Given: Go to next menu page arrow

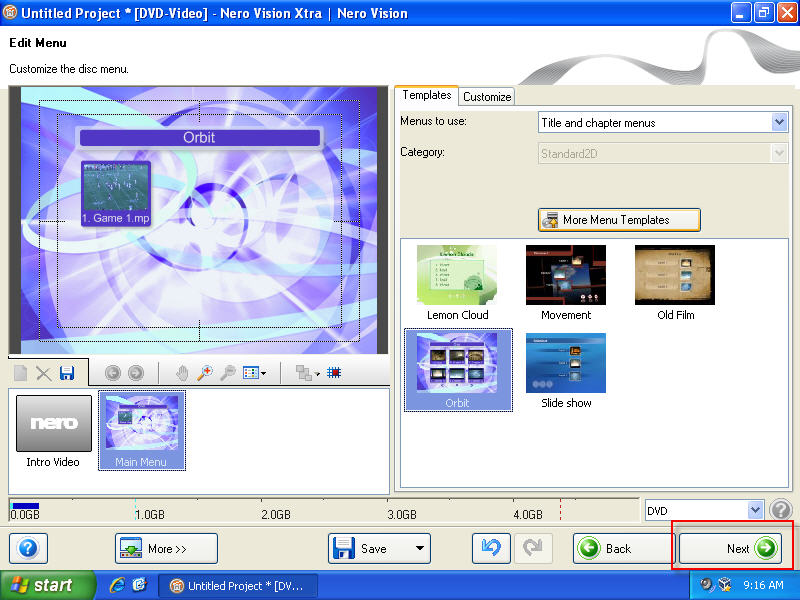Looking at the screenshot, I should [136, 373].
